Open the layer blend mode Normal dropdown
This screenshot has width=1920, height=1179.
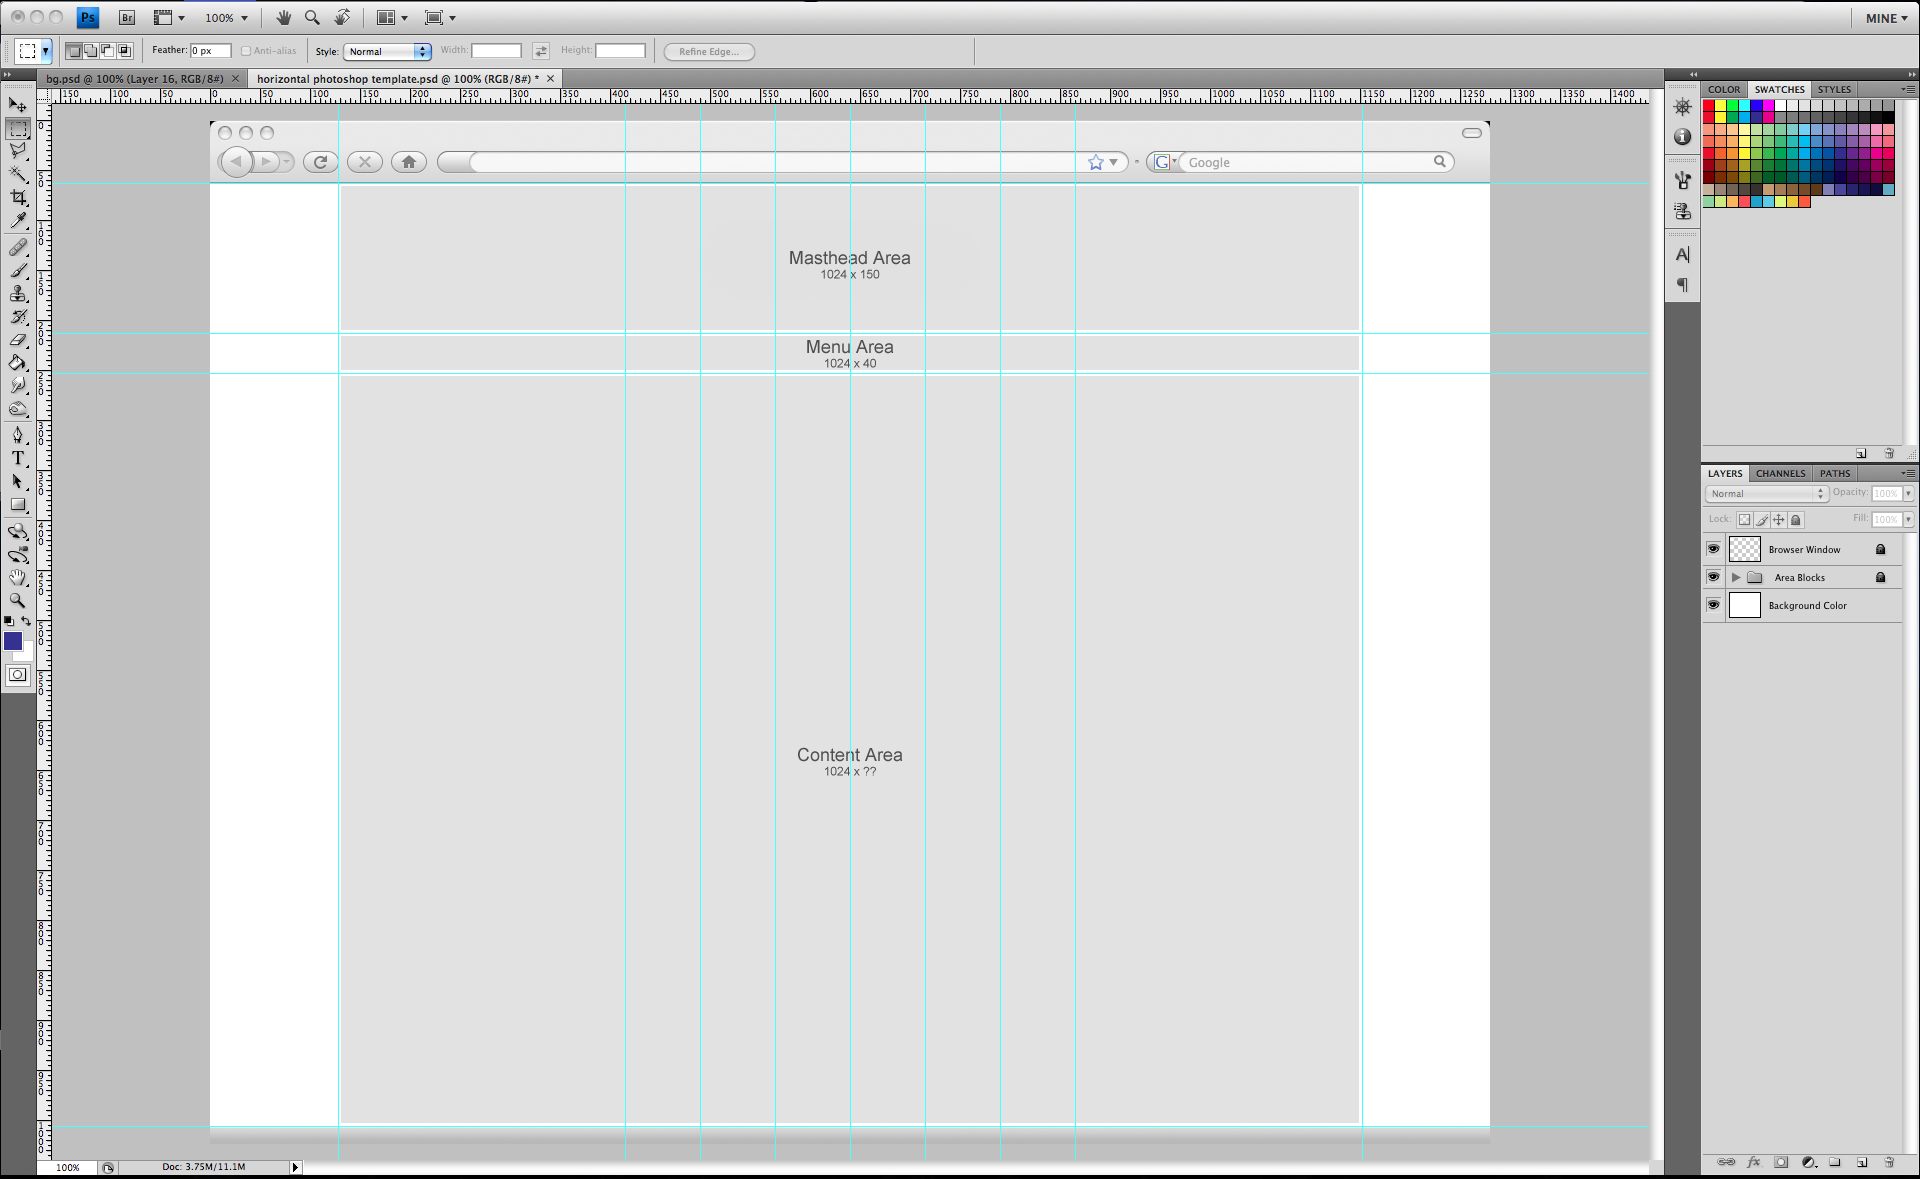1766,493
